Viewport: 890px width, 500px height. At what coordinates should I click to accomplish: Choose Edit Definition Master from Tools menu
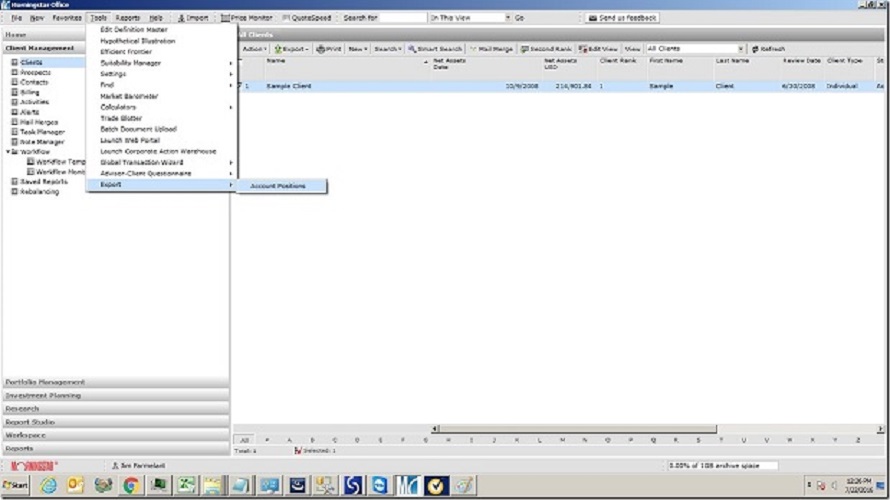[134, 30]
